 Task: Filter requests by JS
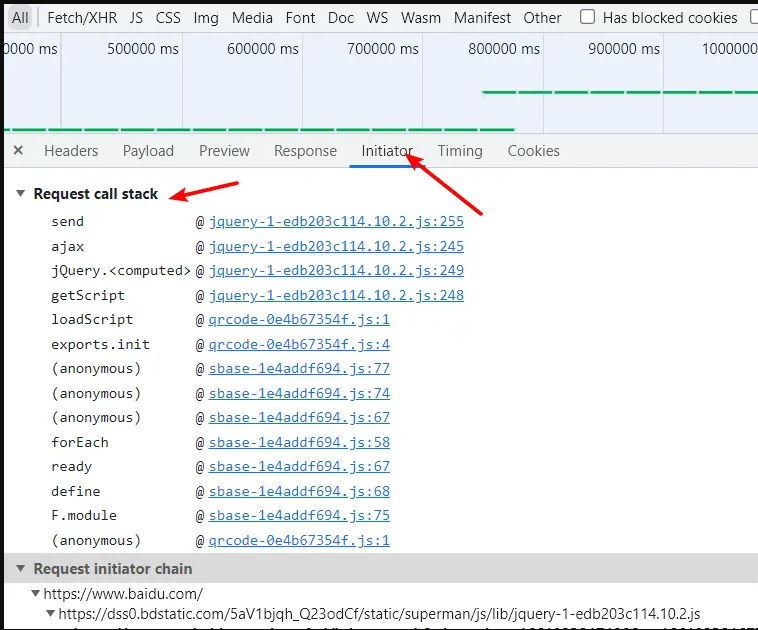136,18
